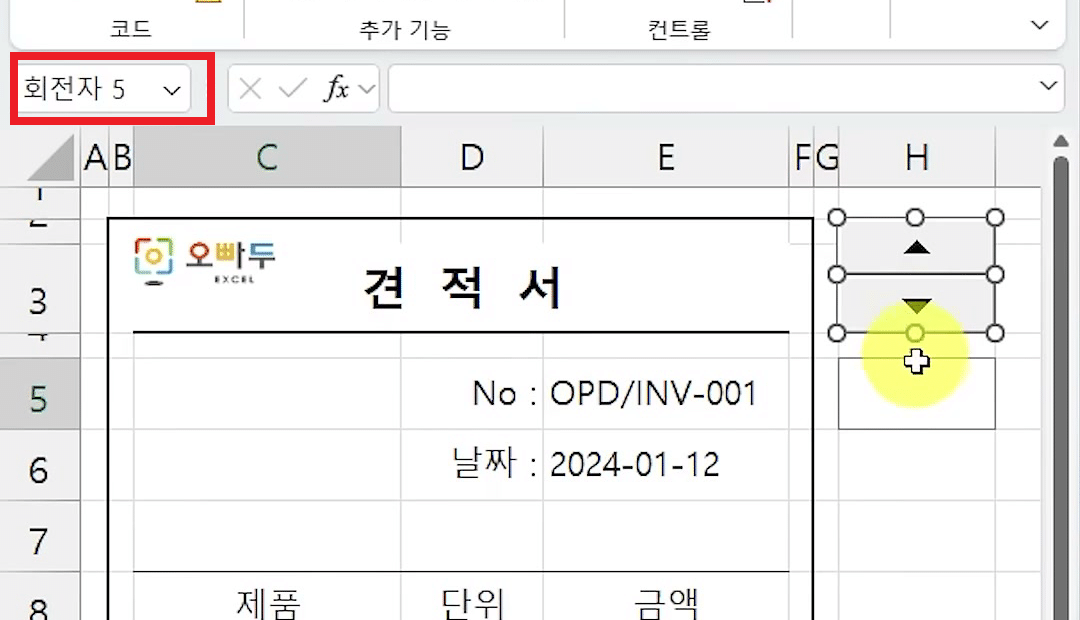Click the Cancel (X) formula icon
The width and height of the screenshot is (1080, 620).
250,89
